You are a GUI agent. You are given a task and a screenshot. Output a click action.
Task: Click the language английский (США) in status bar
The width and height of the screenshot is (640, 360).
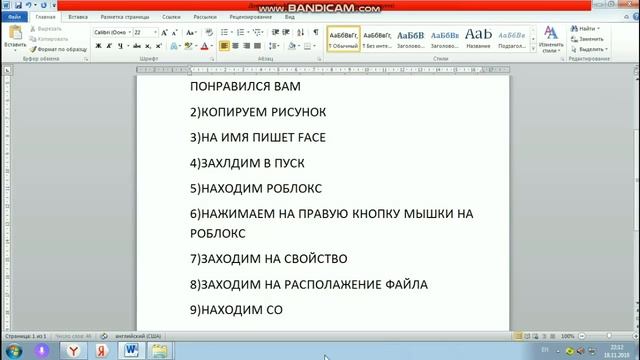coord(138,336)
